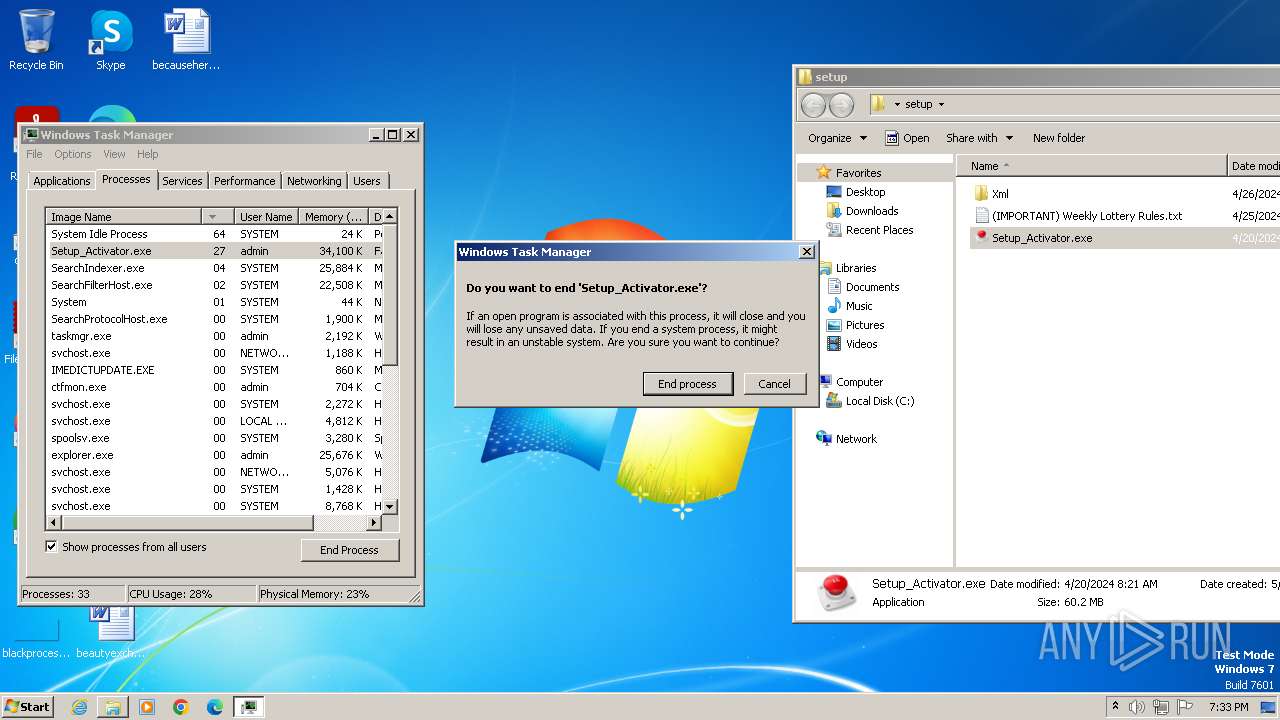1280x720 pixels.
Task: Open the Options menu in Task Manager
Action: tap(73, 154)
